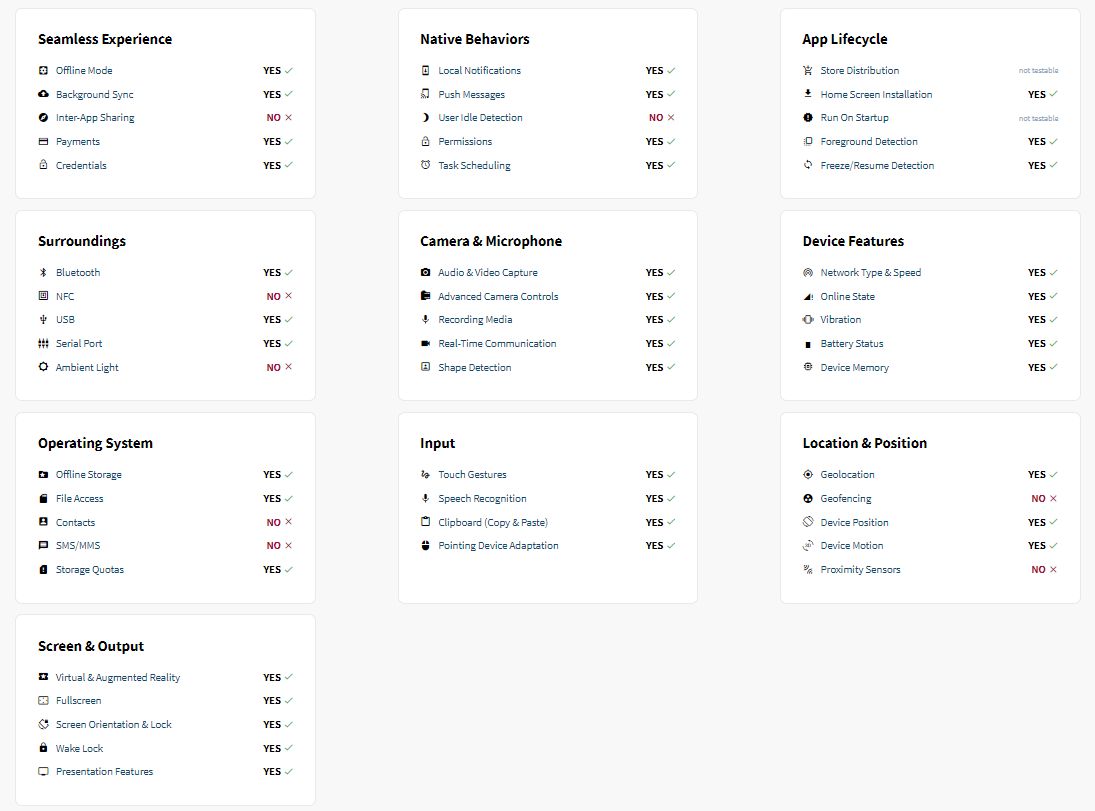The image size is (1095, 811).
Task: Open the Virtual & Augmented Reality link
Action: [x=118, y=678]
